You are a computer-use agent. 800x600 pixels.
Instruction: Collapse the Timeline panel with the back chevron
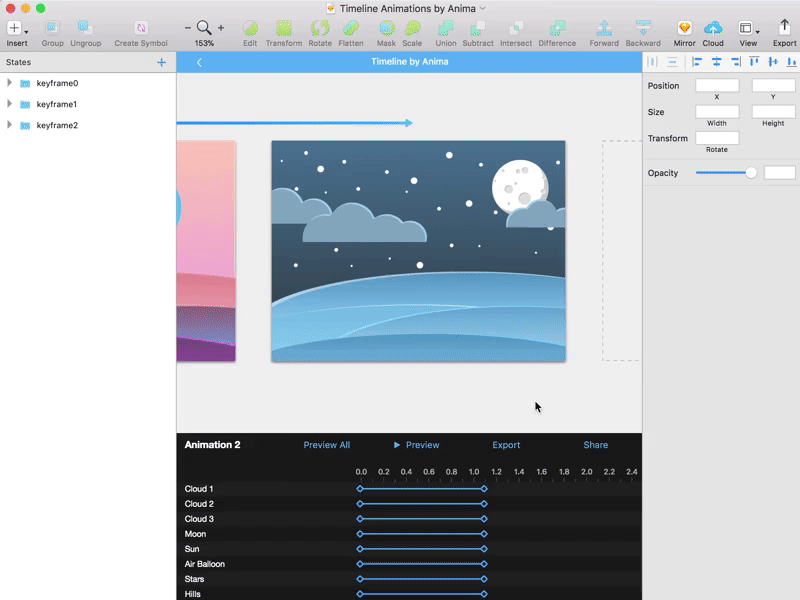click(198, 61)
